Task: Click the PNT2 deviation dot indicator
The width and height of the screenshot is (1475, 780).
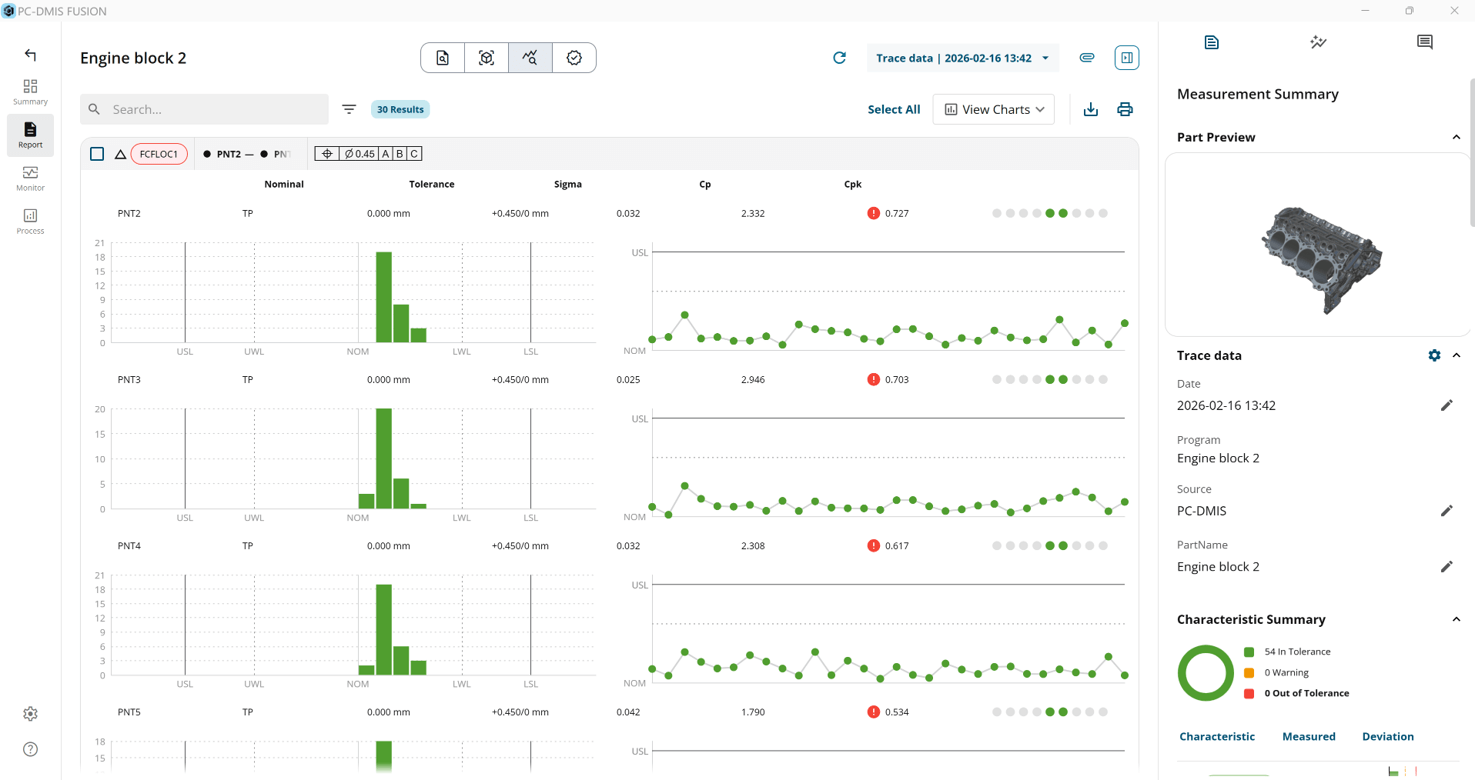Action: pyautogui.click(x=1050, y=213)
